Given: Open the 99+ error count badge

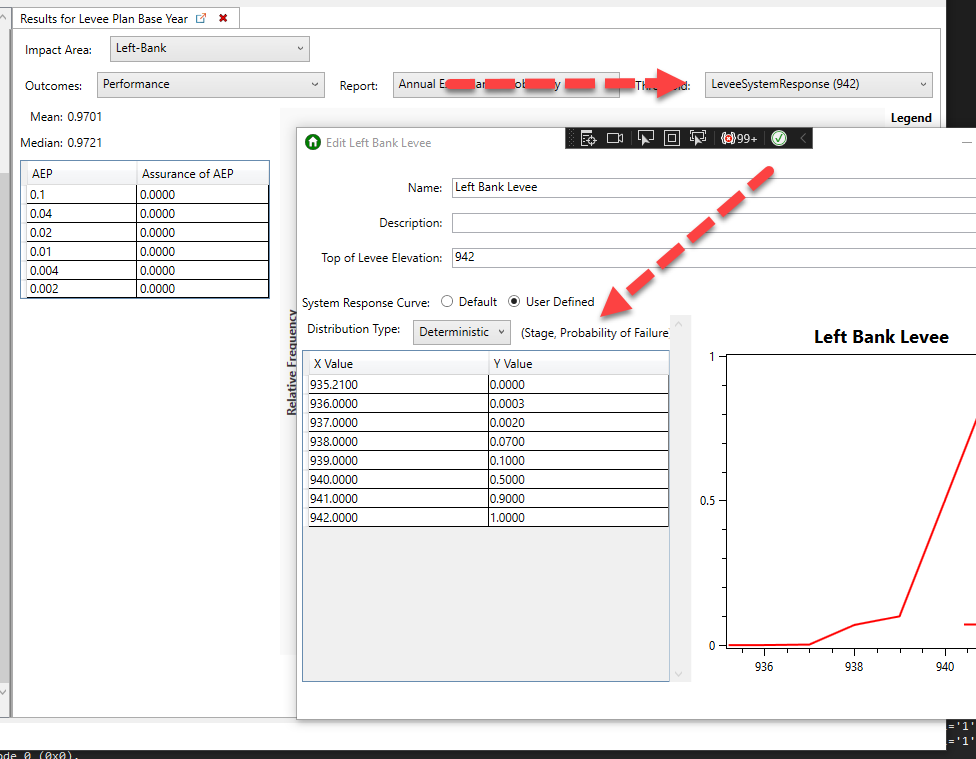Looking at the screenshot, I should (738, 138).
